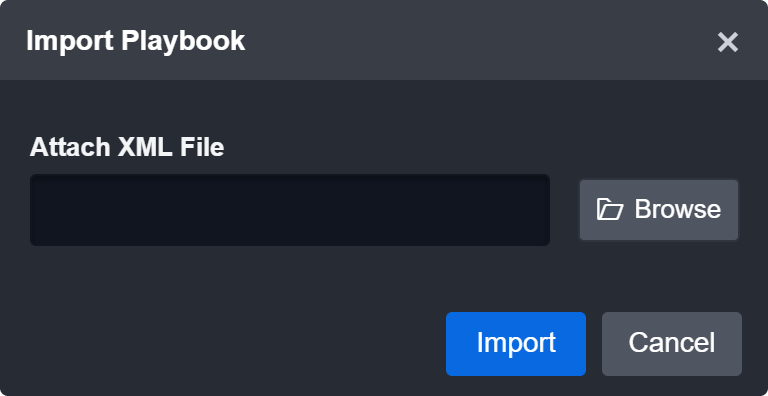This screenshot has height=396, width=768.
Task: Open the file picker via Browse
Action: 659,210
